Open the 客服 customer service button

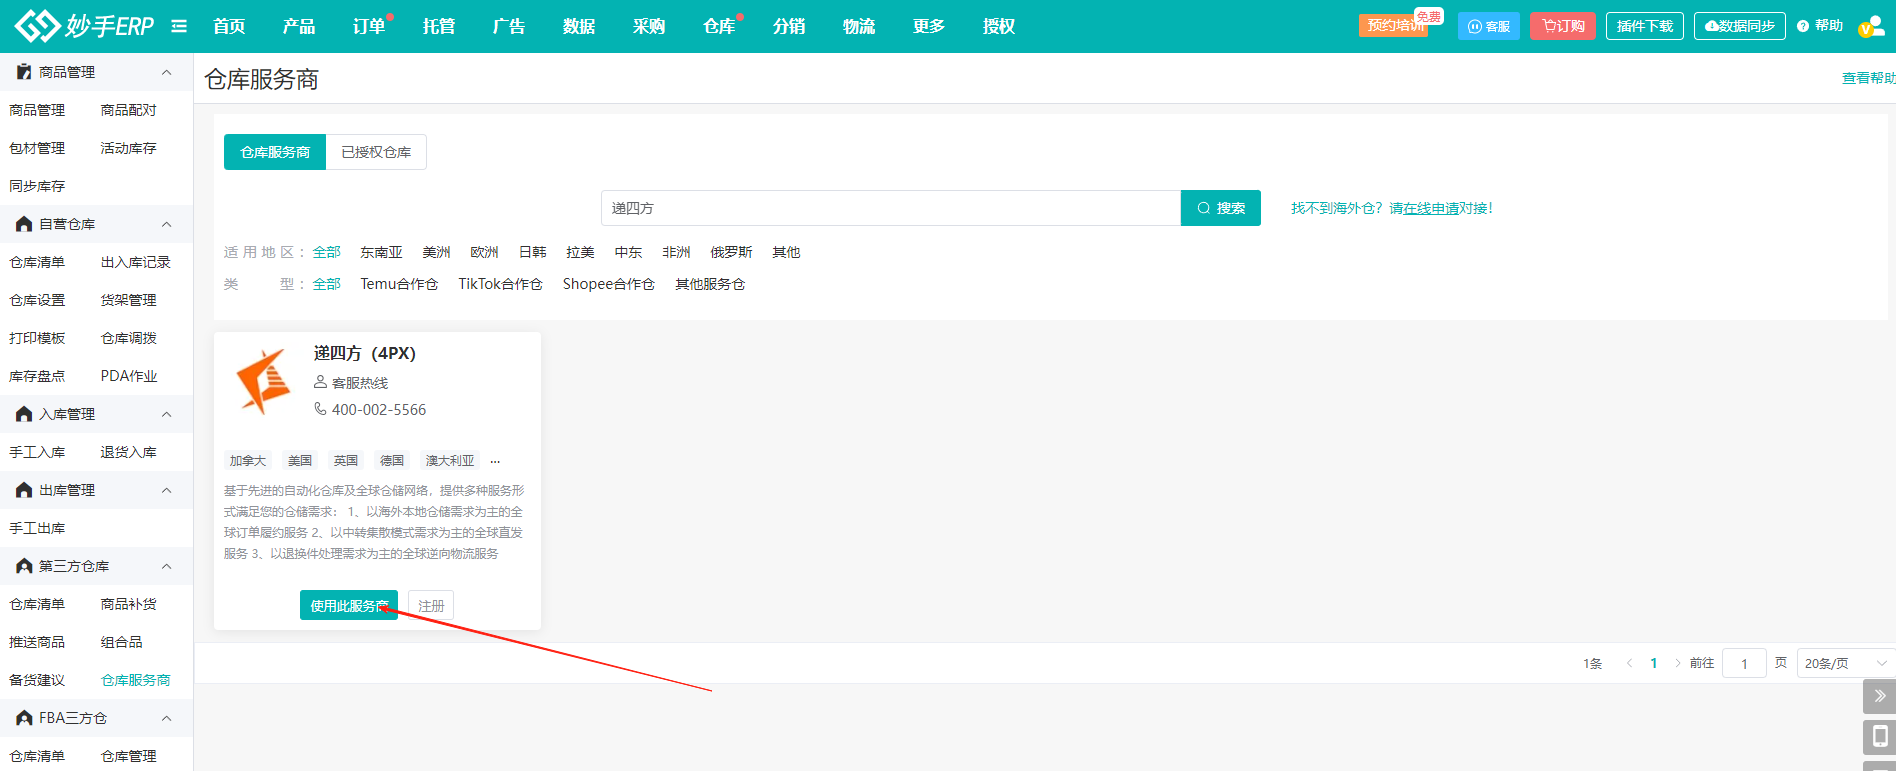(x=1489, y=26)
